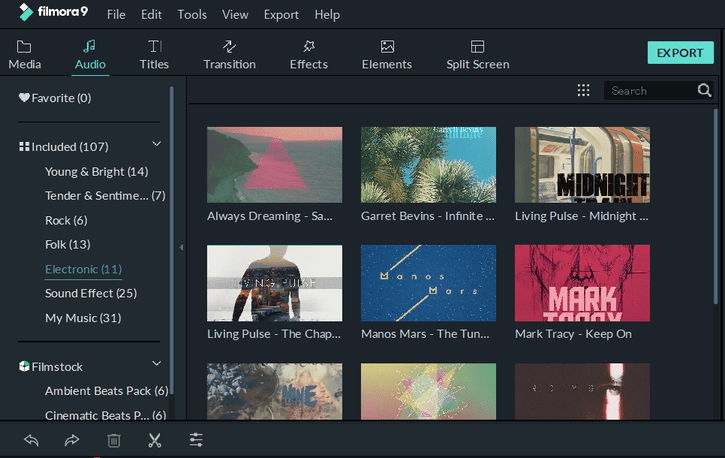Click the 'Always Dreaming - Sa...' title
Viewport: 725px width, 458px height.
270,216
